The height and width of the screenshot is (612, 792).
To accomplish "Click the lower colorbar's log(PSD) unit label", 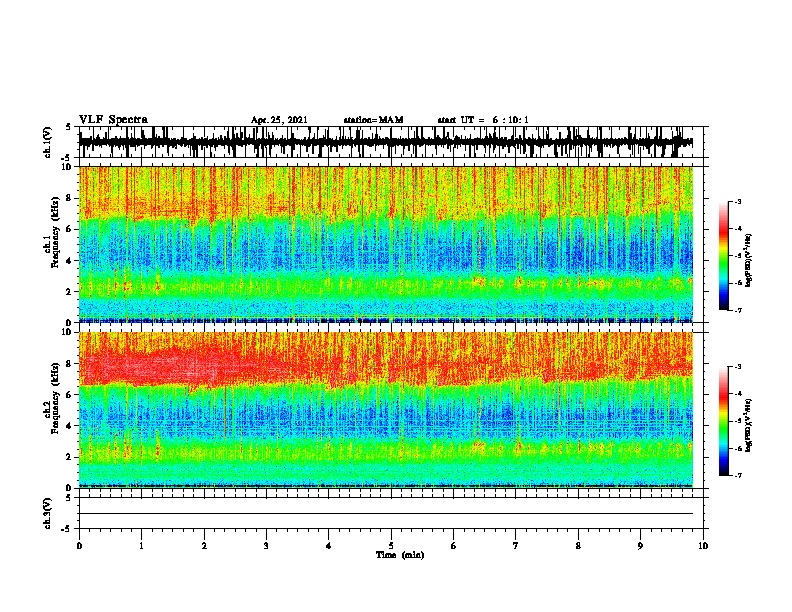I will click(749, 425).
